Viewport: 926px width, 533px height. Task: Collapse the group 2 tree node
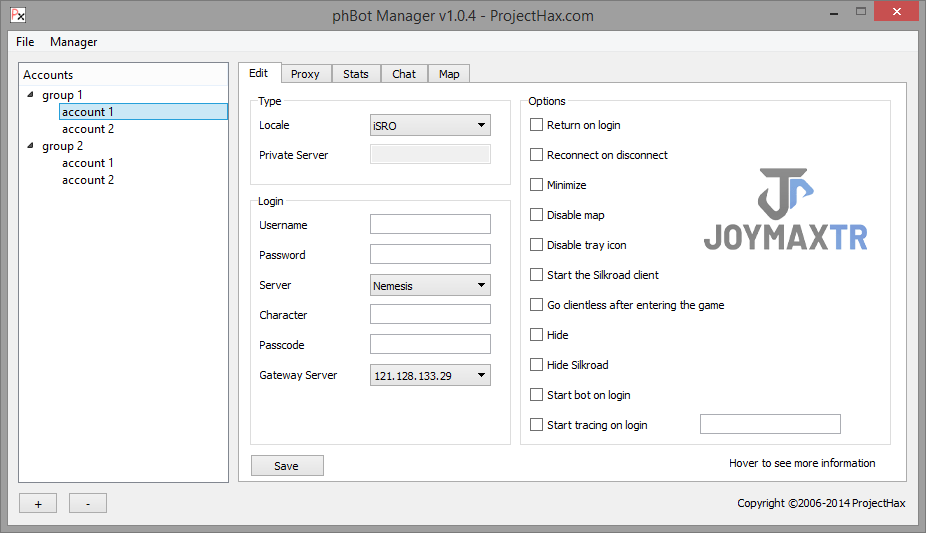(x=31, y=146)
